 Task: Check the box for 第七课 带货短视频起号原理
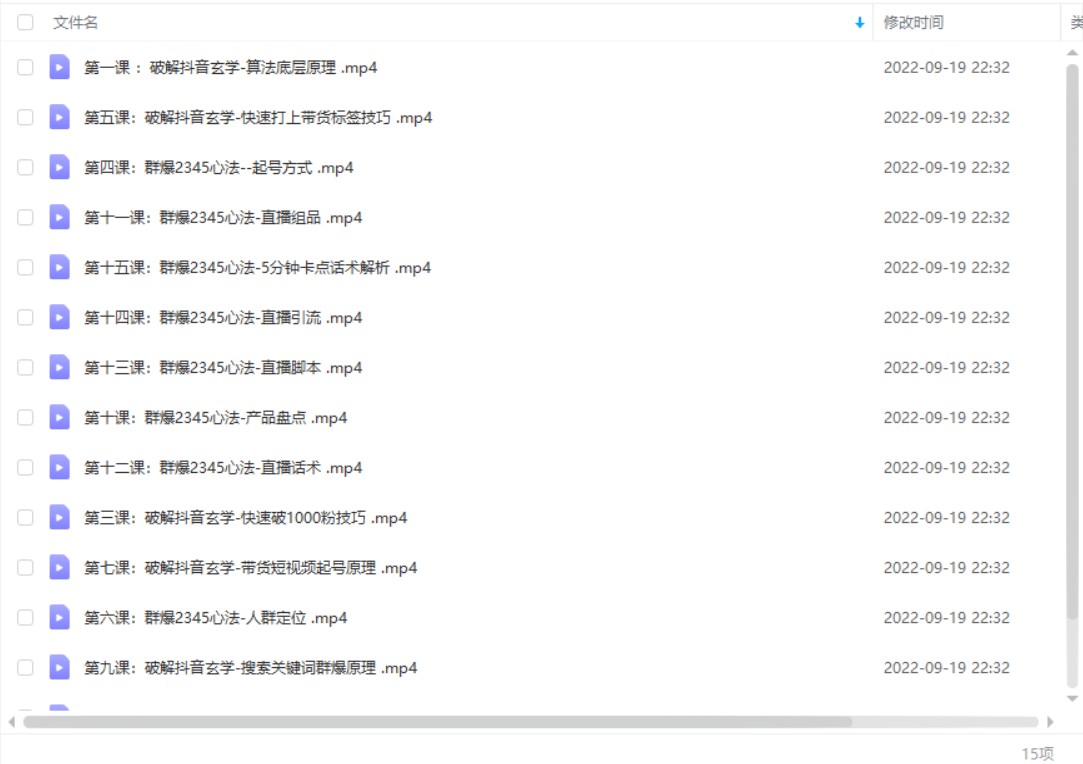[26, 568]
